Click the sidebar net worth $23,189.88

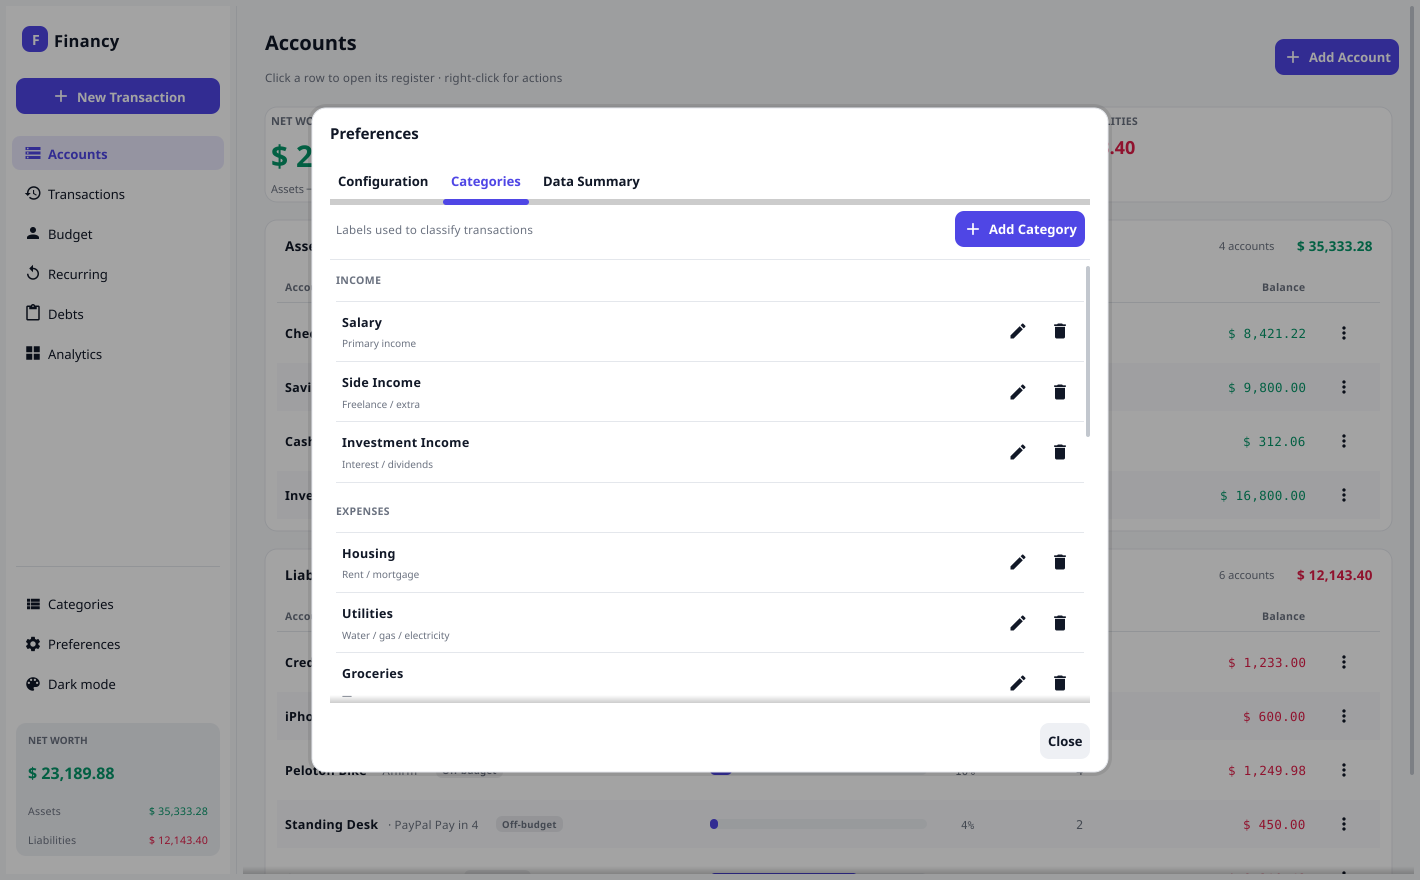[71, 773]
